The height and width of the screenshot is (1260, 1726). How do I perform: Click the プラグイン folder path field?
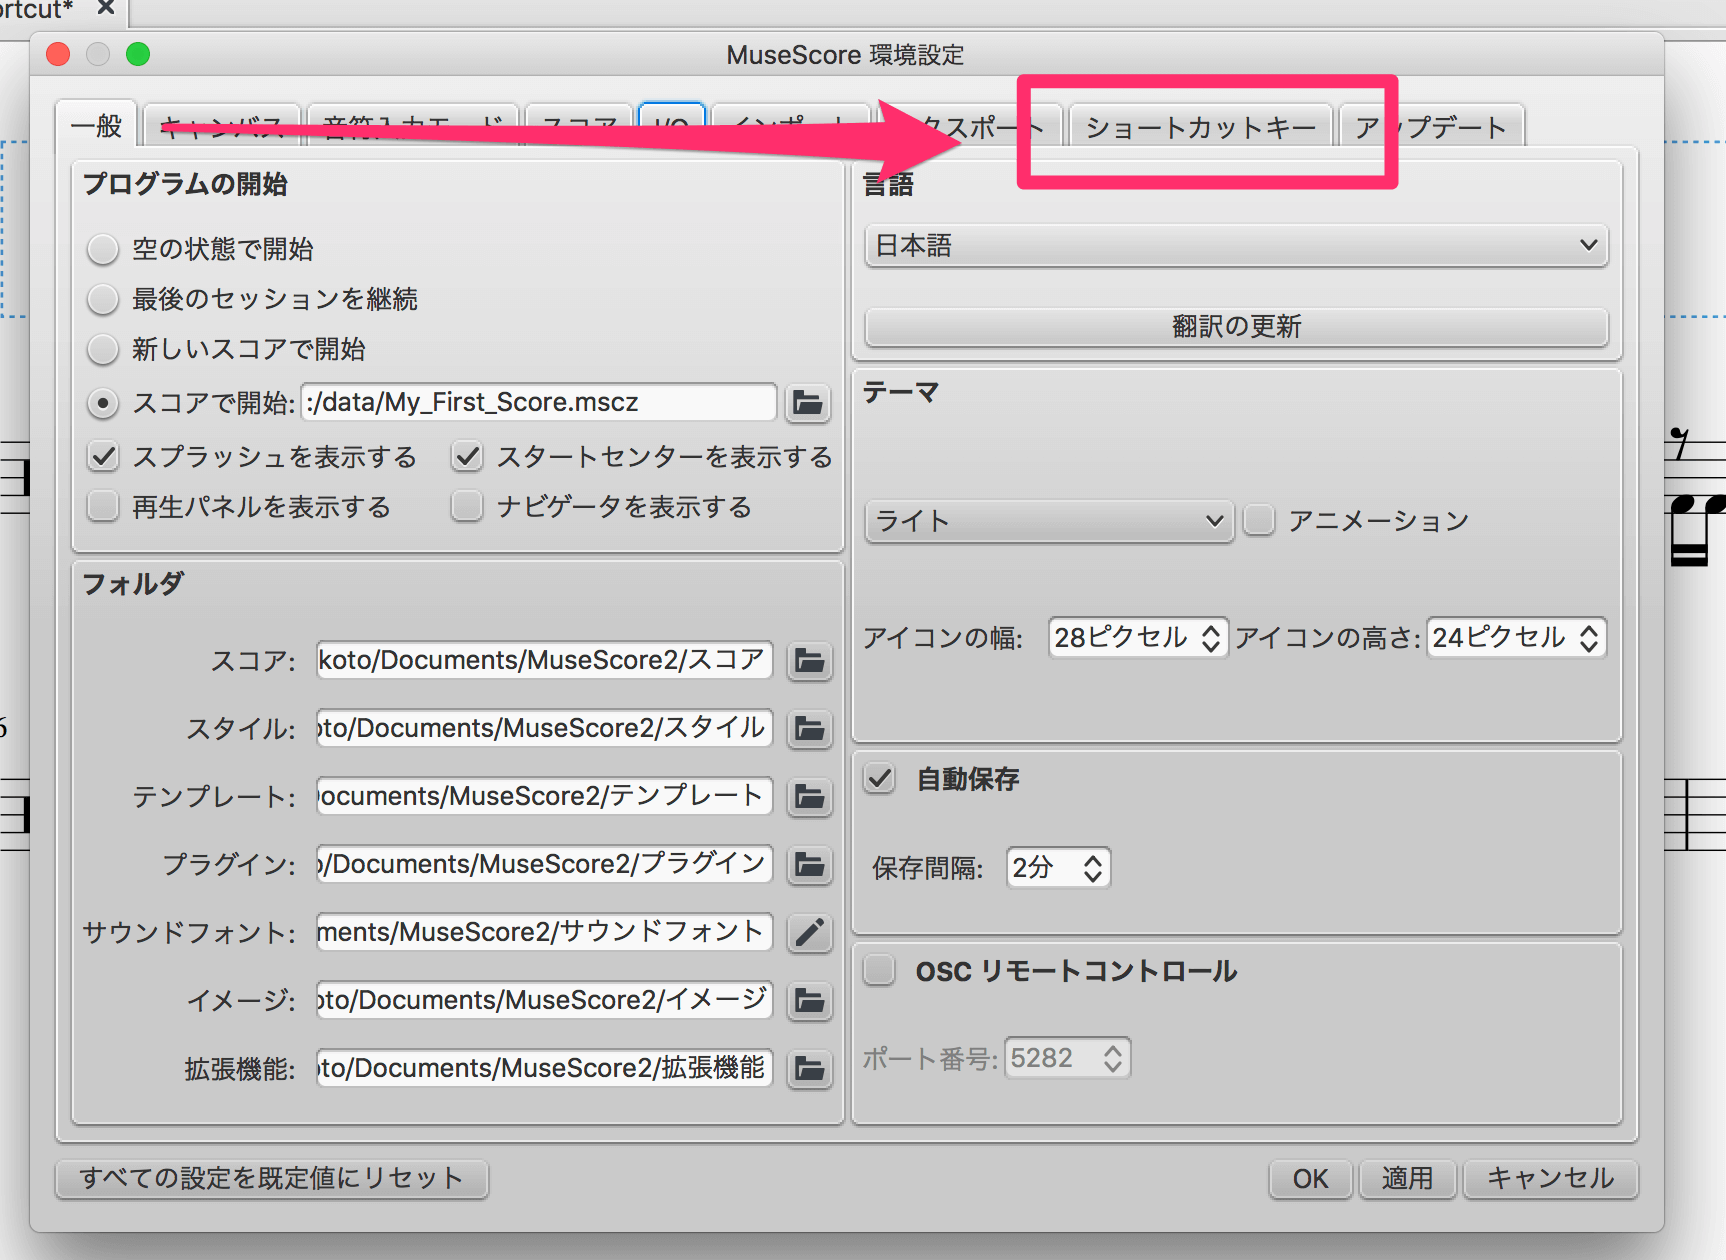coord(544,864)
